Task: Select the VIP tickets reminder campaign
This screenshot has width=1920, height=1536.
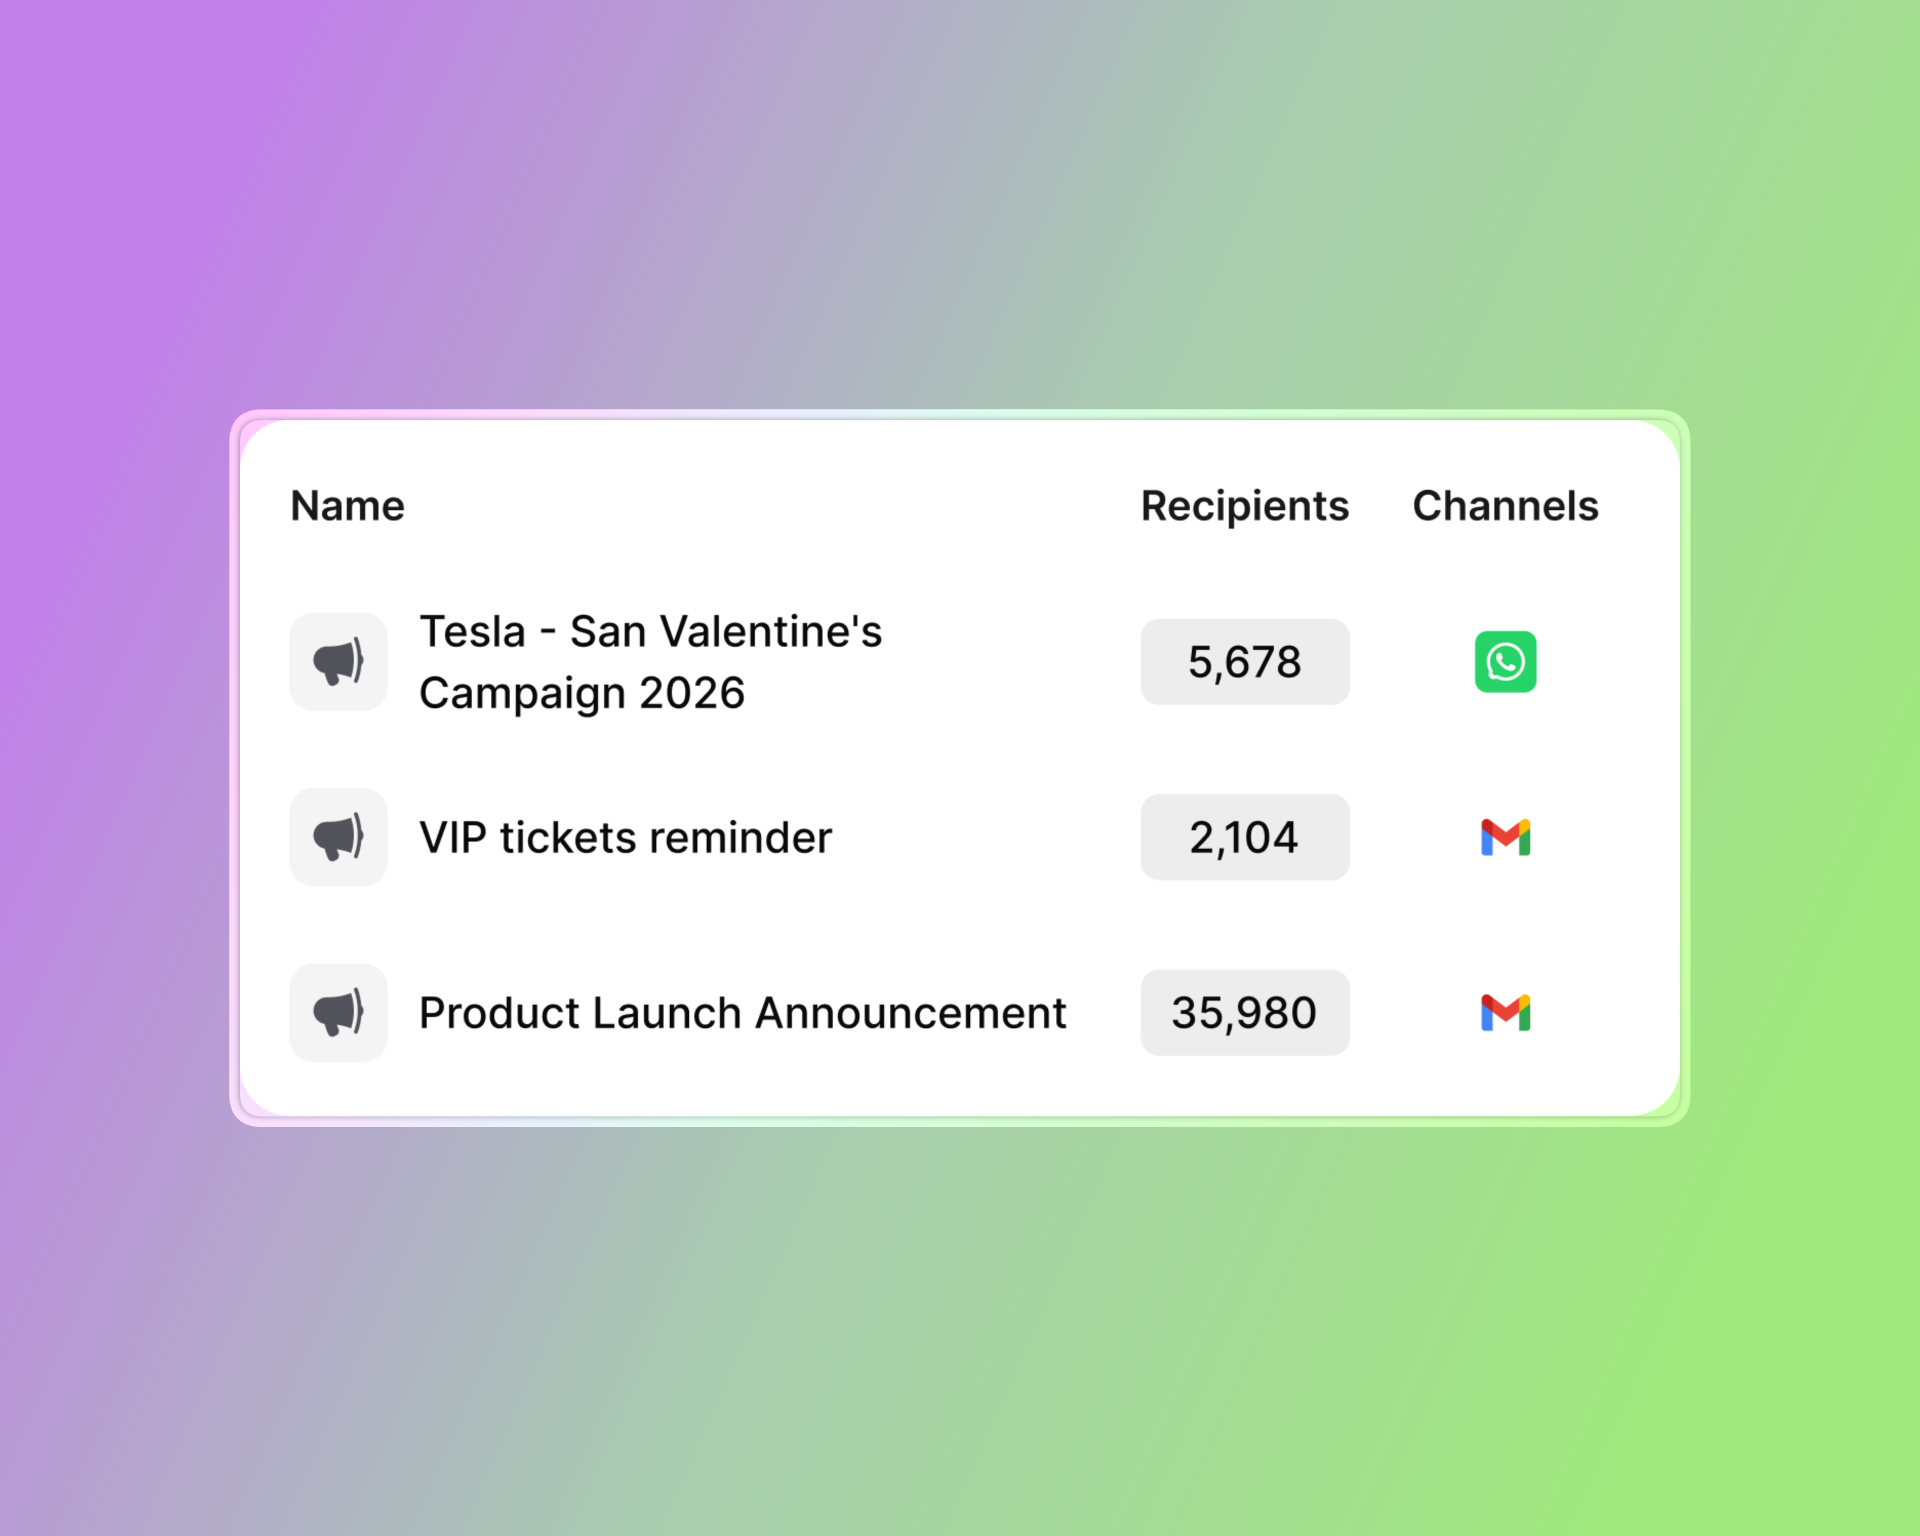Action: pos(625,837)
